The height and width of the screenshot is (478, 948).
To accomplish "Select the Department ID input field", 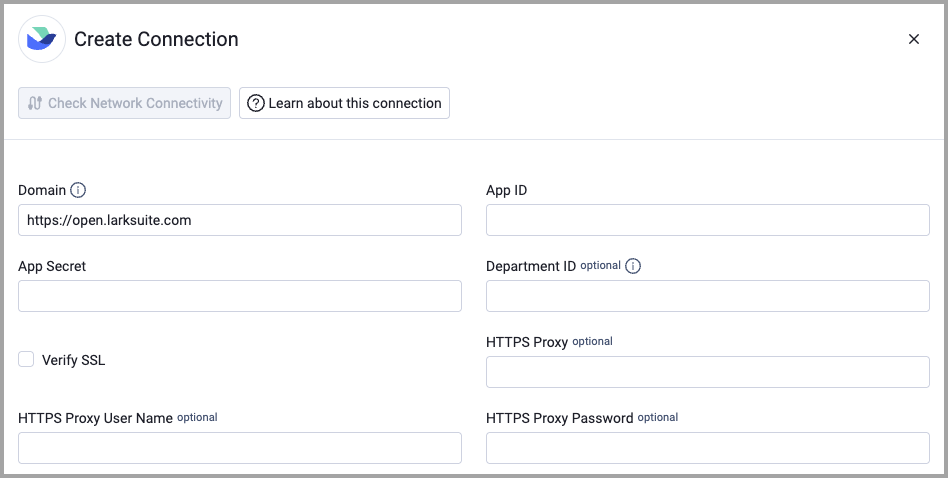I will [707, 296].
